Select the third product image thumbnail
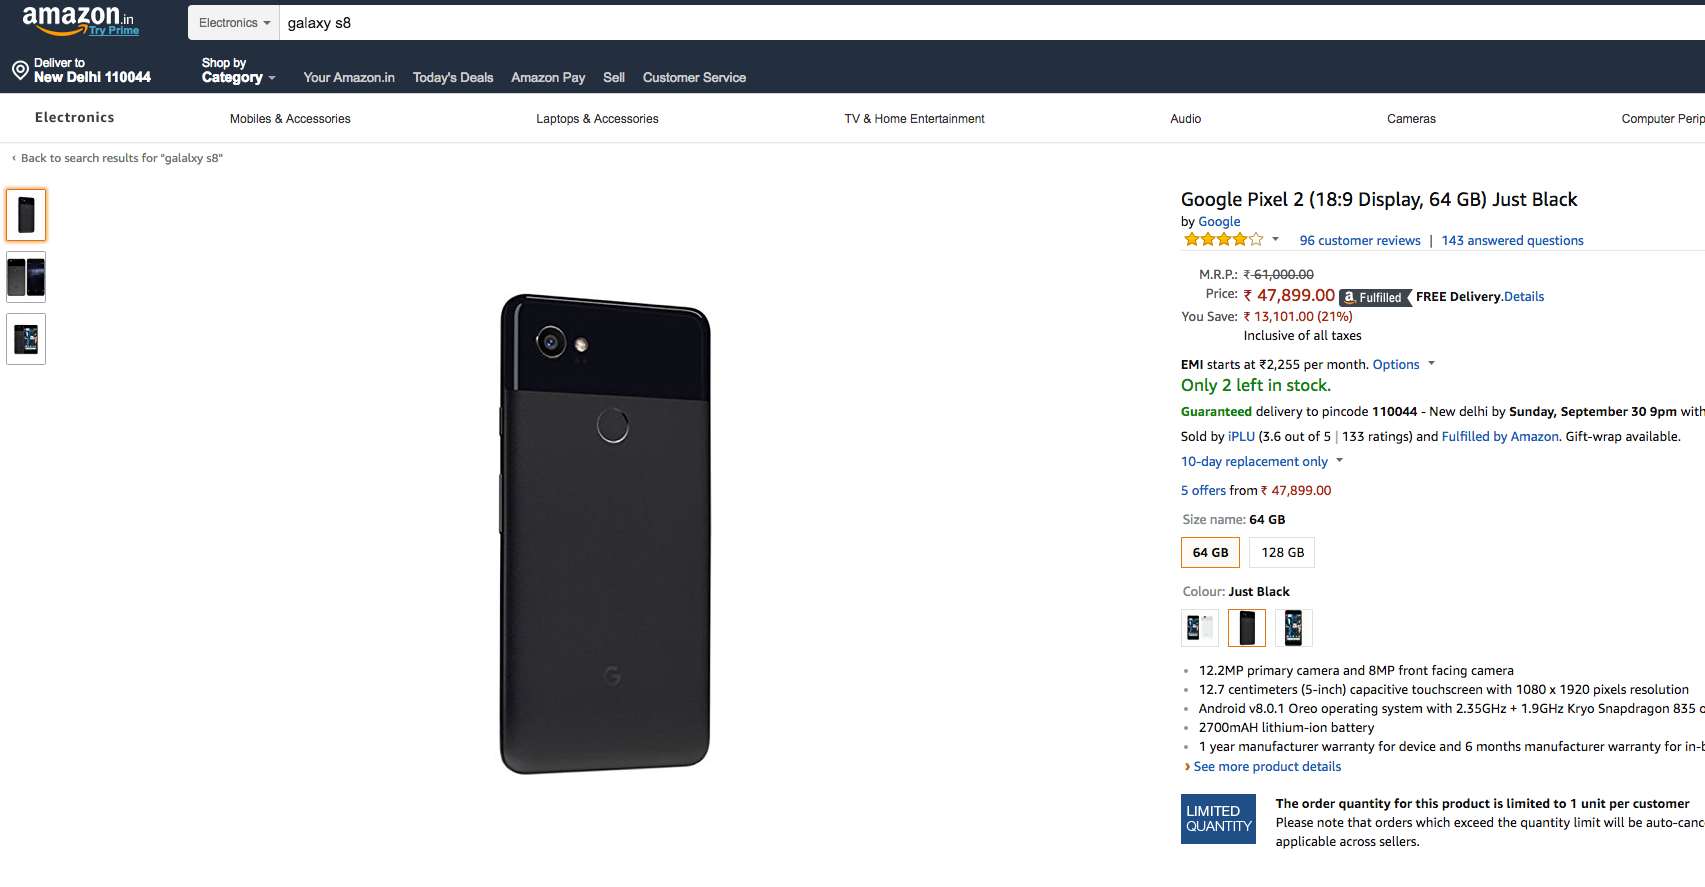Screen dimensions: 1705x887 pos(26,339)
